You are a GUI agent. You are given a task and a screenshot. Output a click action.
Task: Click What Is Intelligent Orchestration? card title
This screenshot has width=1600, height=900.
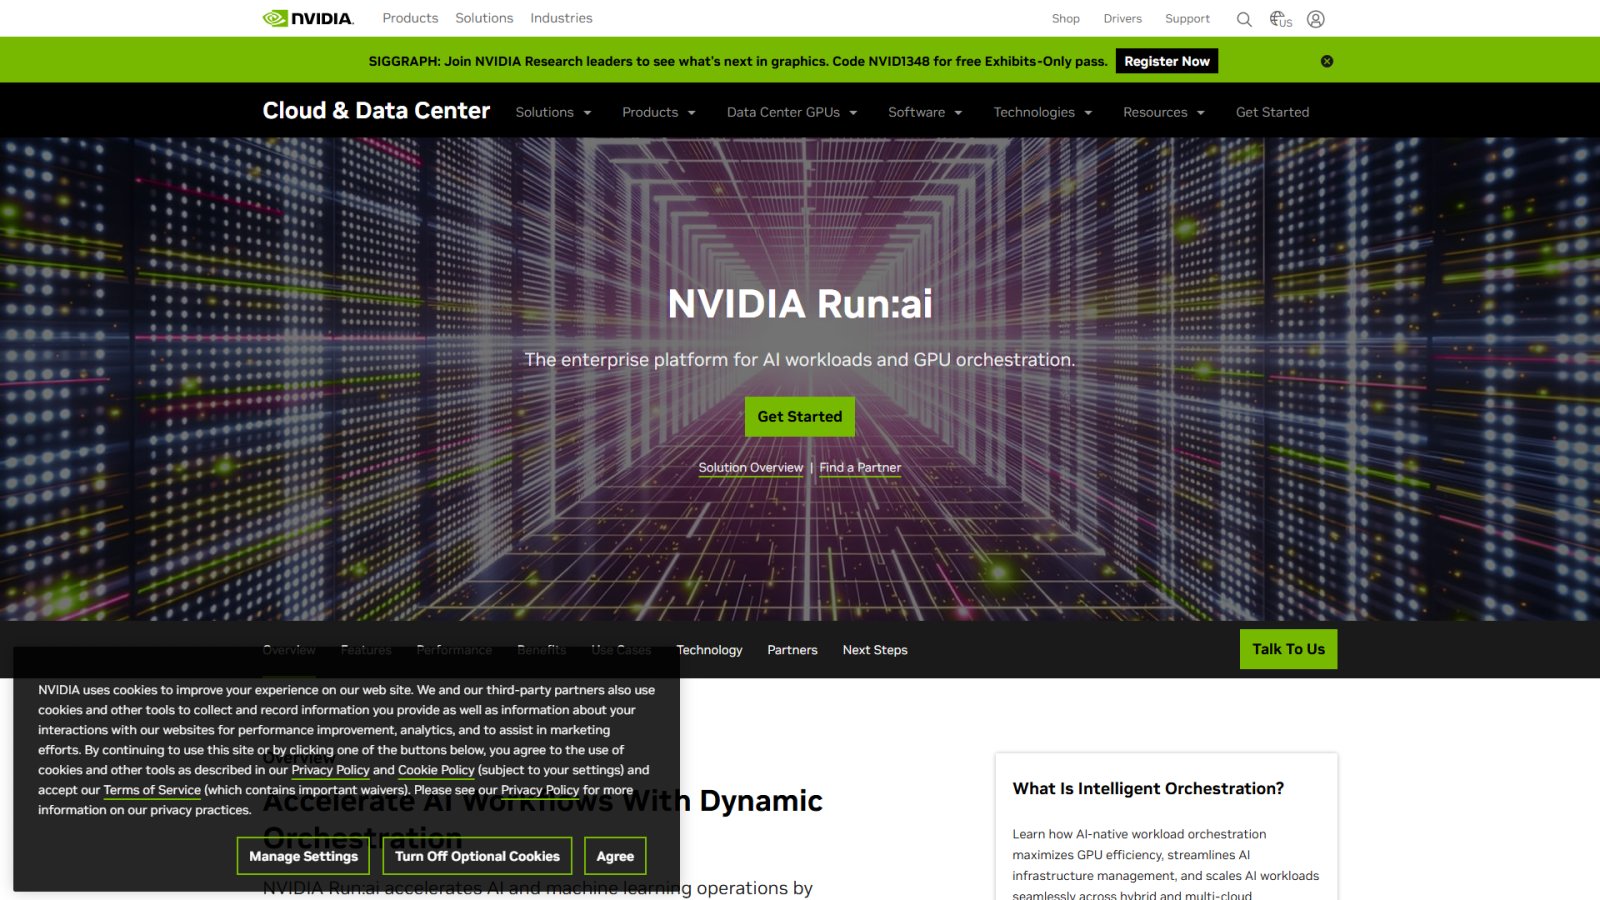pyautogui.click(x=1148, y=789)
